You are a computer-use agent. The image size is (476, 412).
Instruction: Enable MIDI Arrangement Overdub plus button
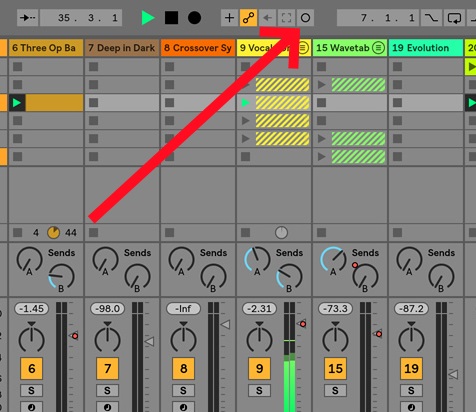[x=229, y=18]
